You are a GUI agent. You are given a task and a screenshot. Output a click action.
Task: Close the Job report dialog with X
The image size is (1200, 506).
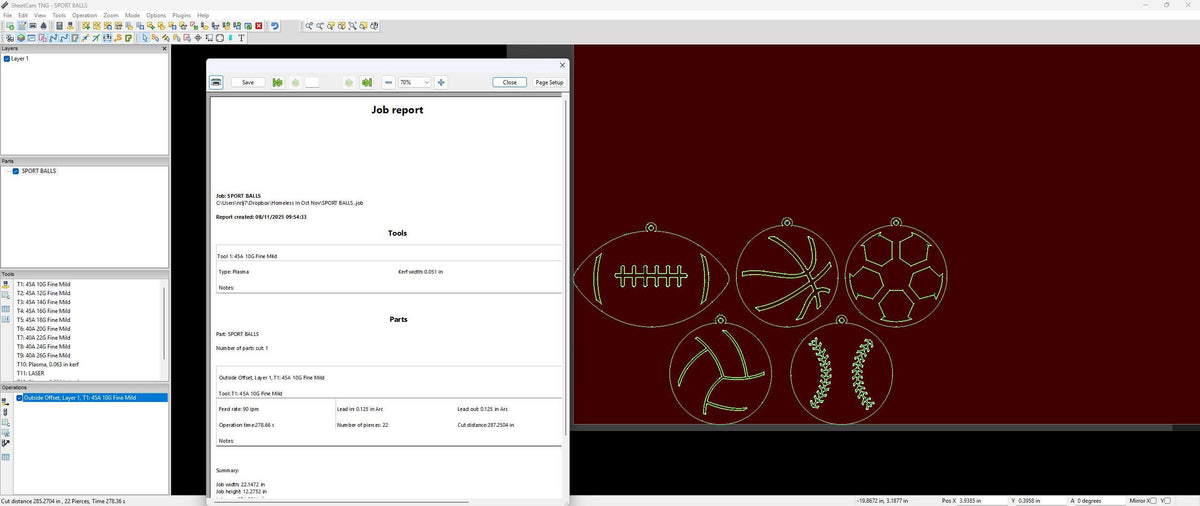point(562,65)
